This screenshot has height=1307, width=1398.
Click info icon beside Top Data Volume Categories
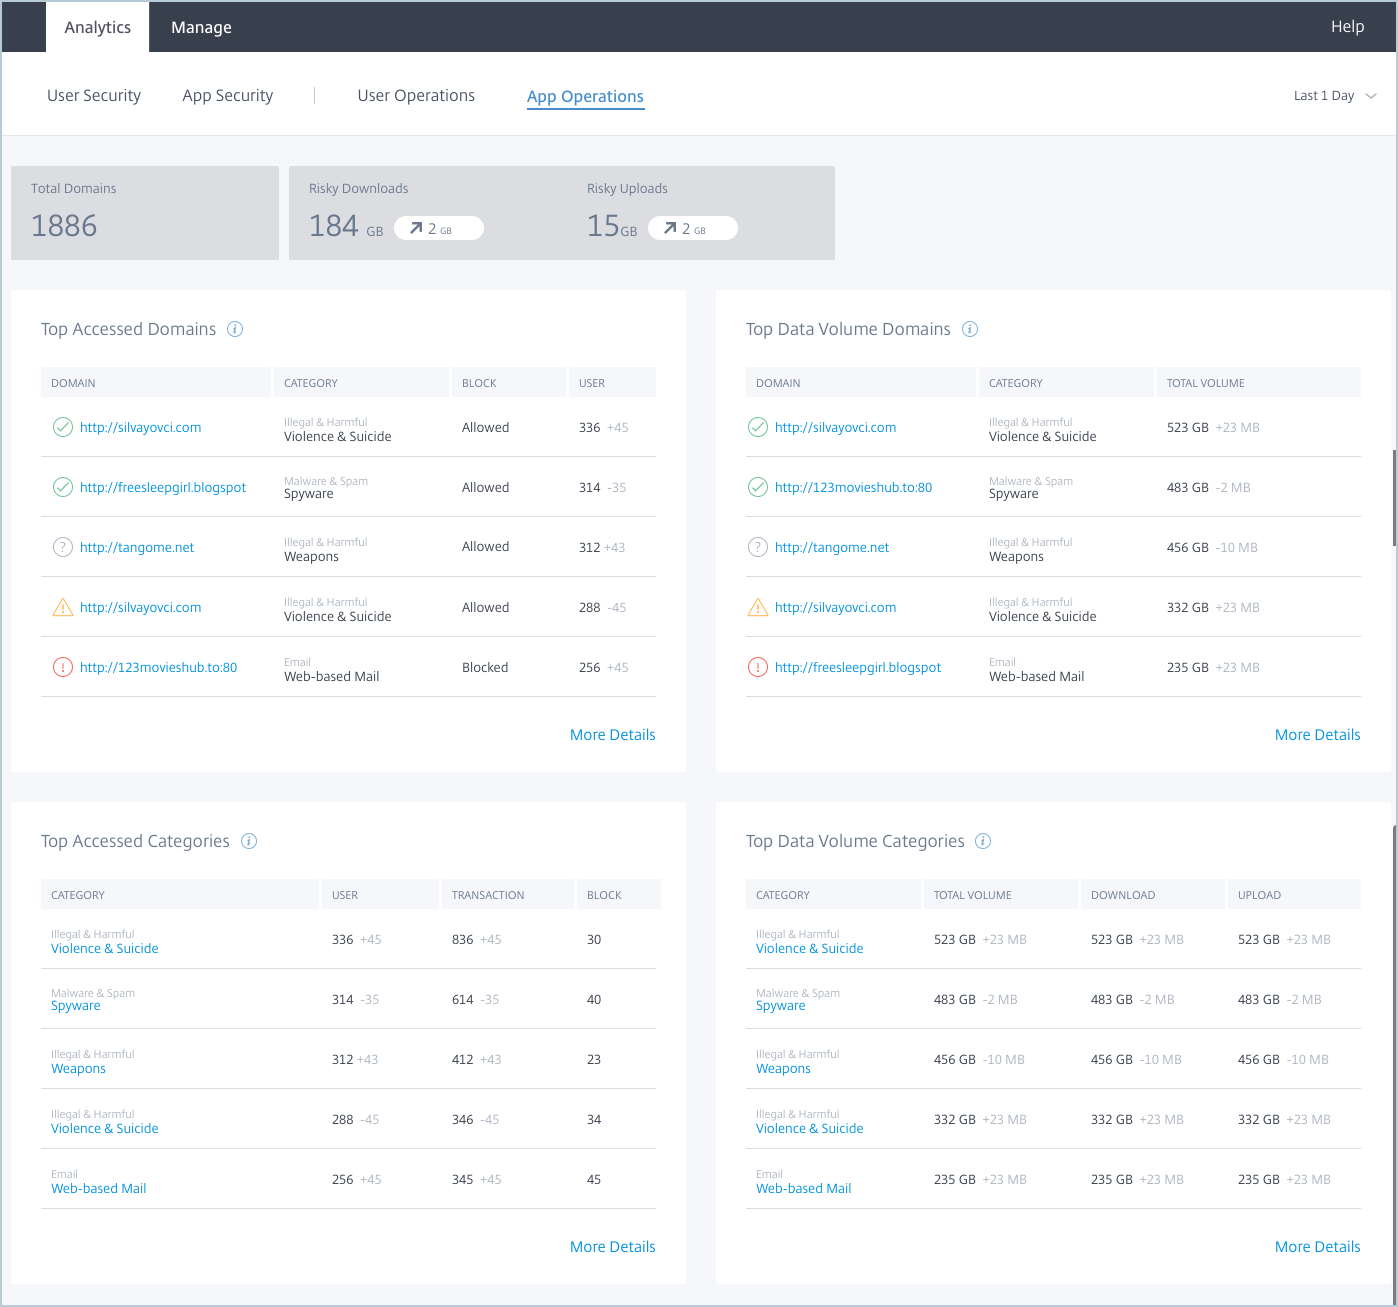(983, 841)
